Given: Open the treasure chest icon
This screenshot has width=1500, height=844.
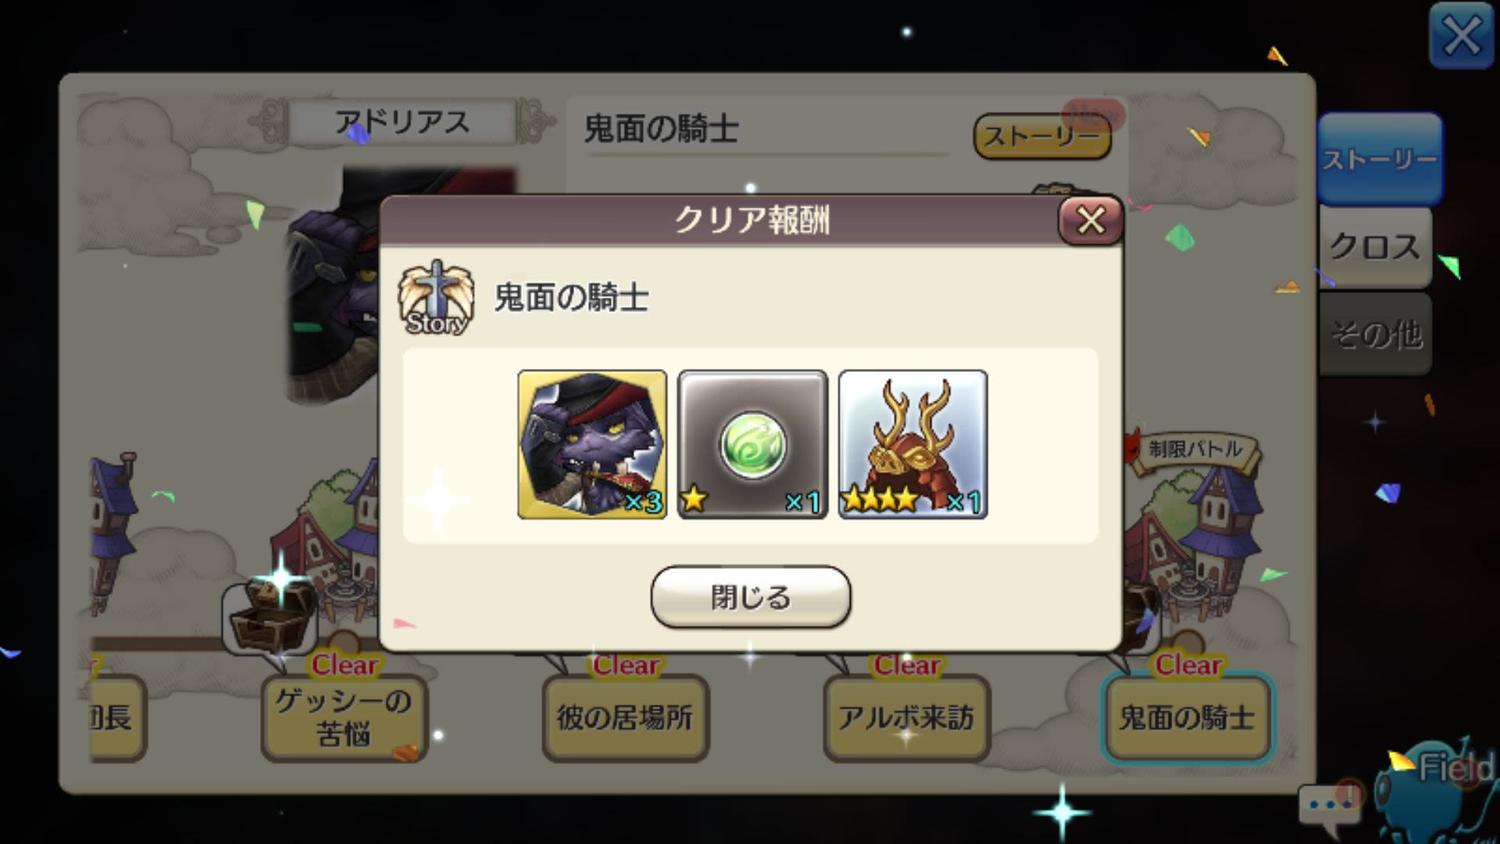Looking at the screenshot, I should tap(269, 615).
